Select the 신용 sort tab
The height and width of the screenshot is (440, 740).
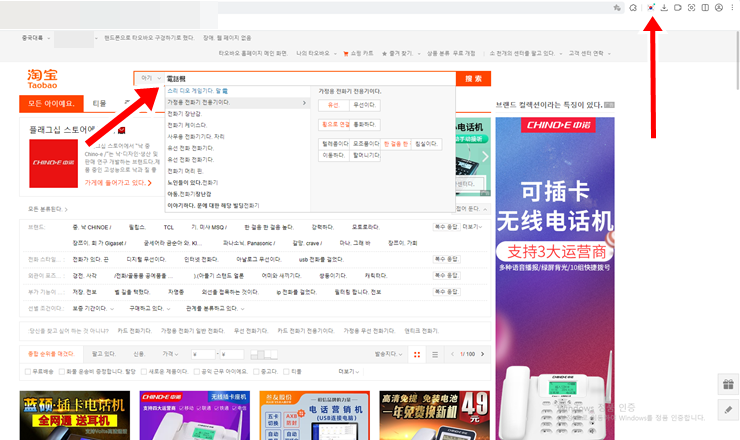click(x=139, y=354)
